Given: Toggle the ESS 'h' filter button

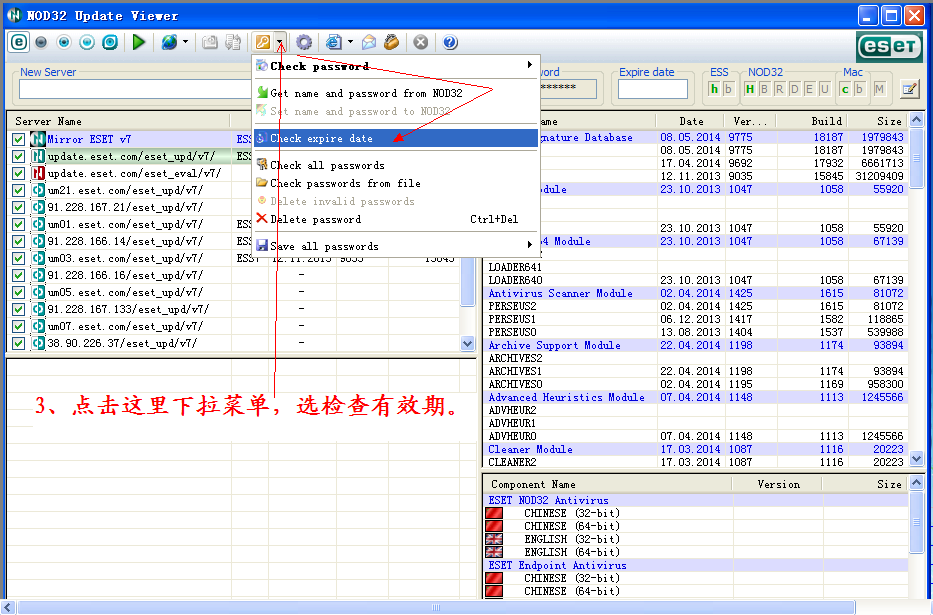Looking at the screenshot, I should point(714,89).
